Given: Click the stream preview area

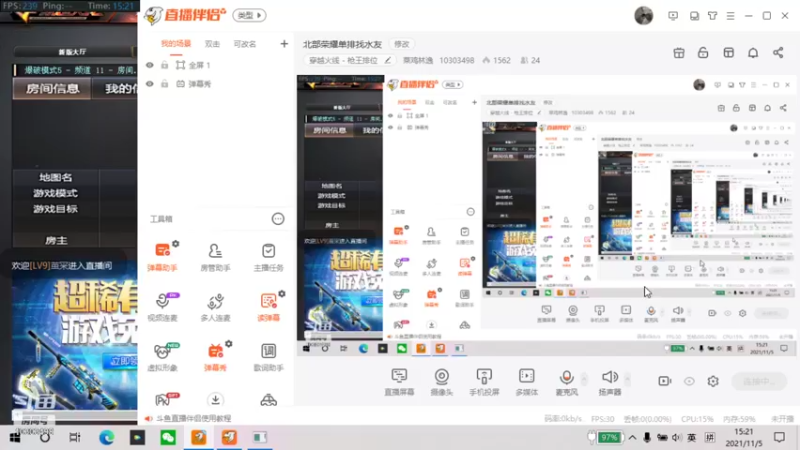Looking at the screenshot, I should pyautogui.click(x=546, y=215).
